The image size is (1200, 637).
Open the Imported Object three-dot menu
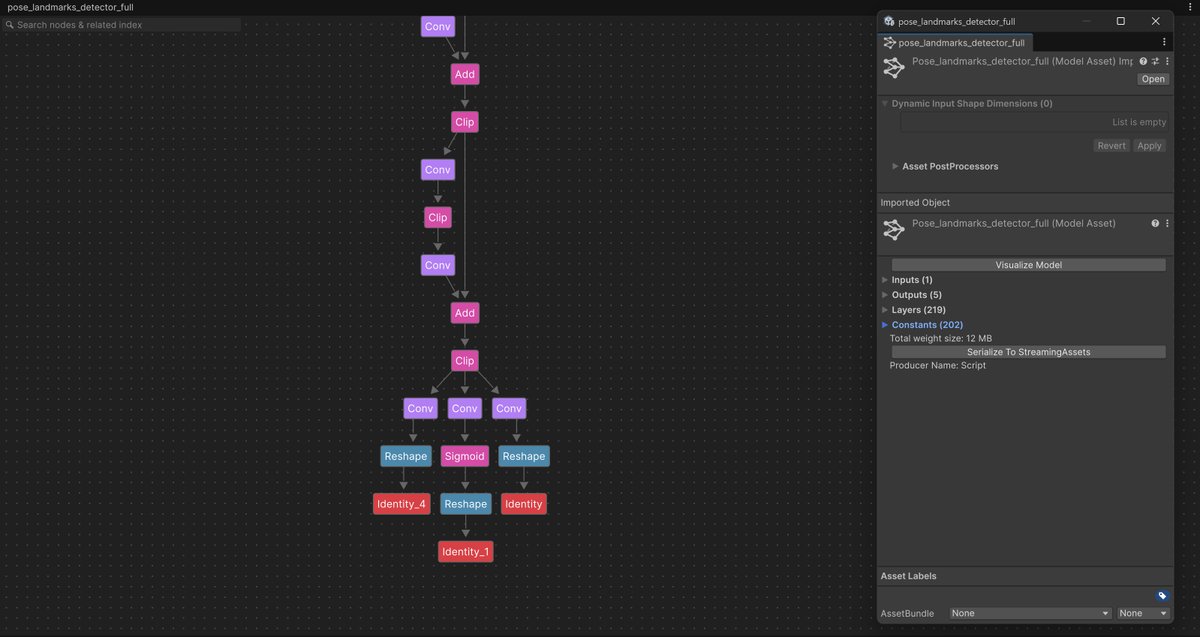[1167, 223]
